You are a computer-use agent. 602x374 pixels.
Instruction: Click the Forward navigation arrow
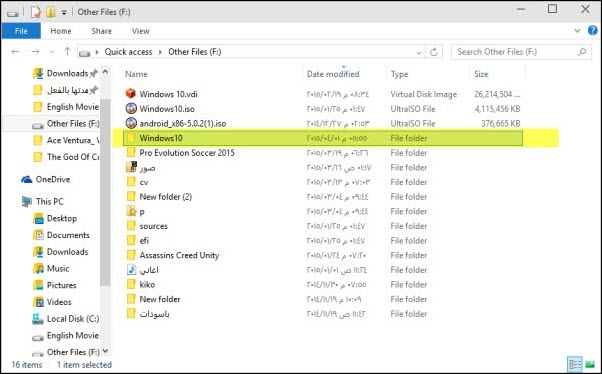[x=35, y=51]
